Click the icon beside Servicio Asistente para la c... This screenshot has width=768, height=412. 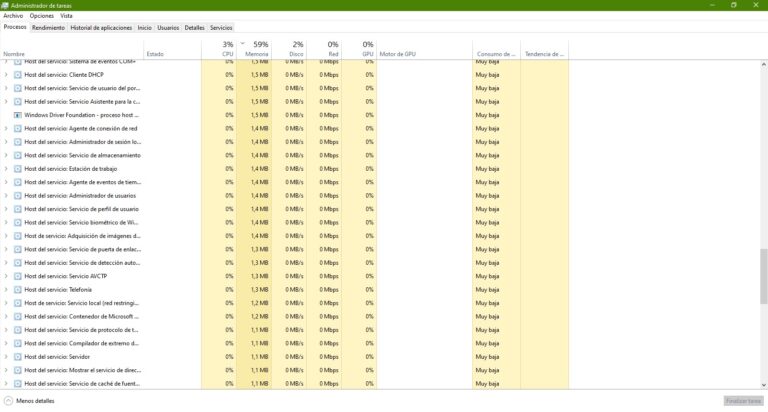pyautogui.click(x=18, y=102)
